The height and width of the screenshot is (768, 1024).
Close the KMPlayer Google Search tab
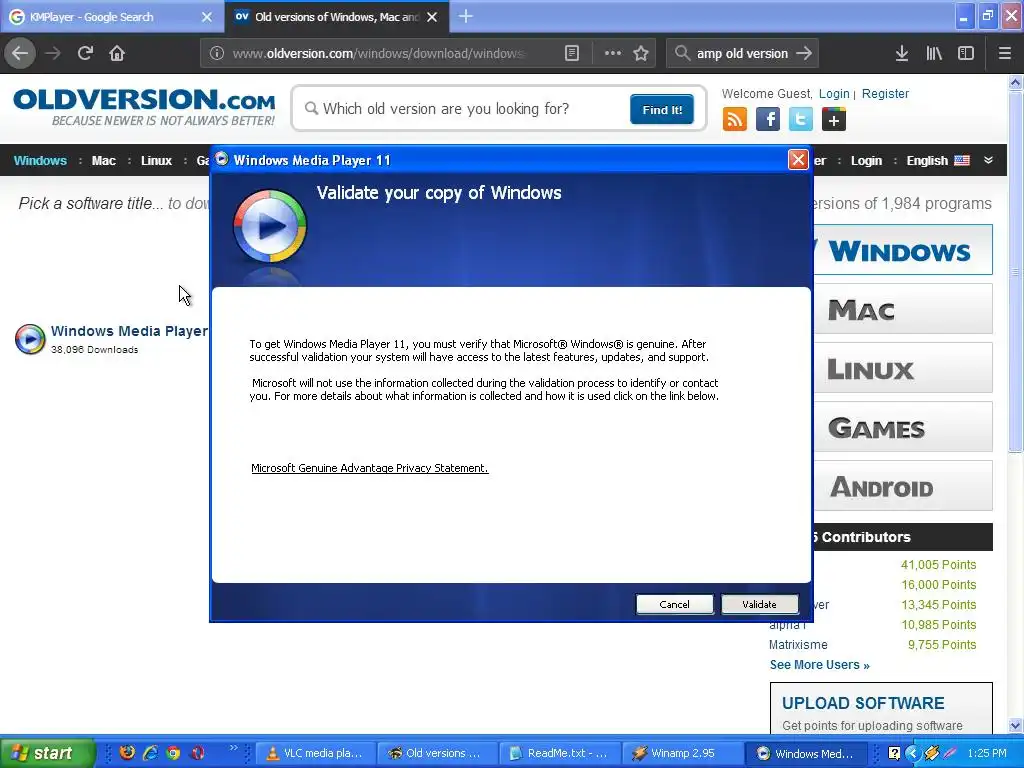coord(207,17)
